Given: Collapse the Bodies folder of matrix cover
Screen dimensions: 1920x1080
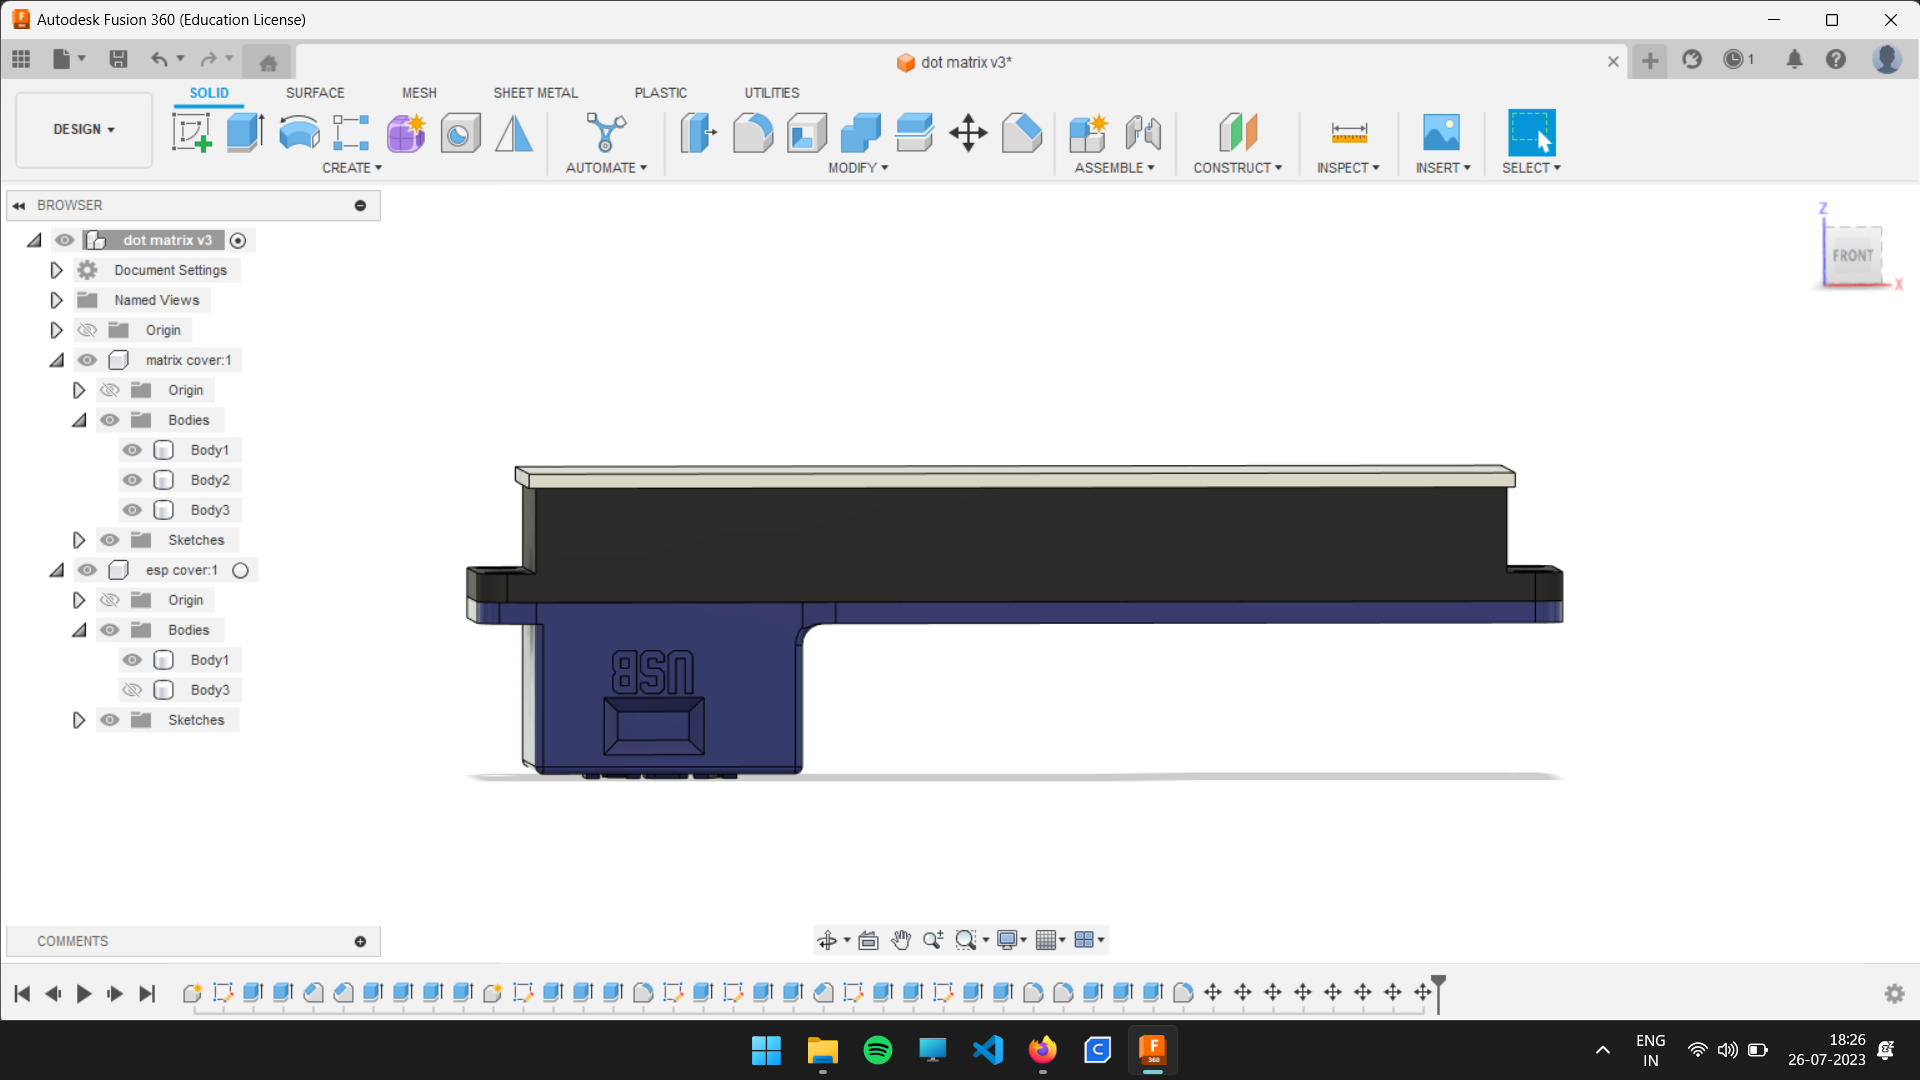Looking at the screenshot, I should pos(79,420).
